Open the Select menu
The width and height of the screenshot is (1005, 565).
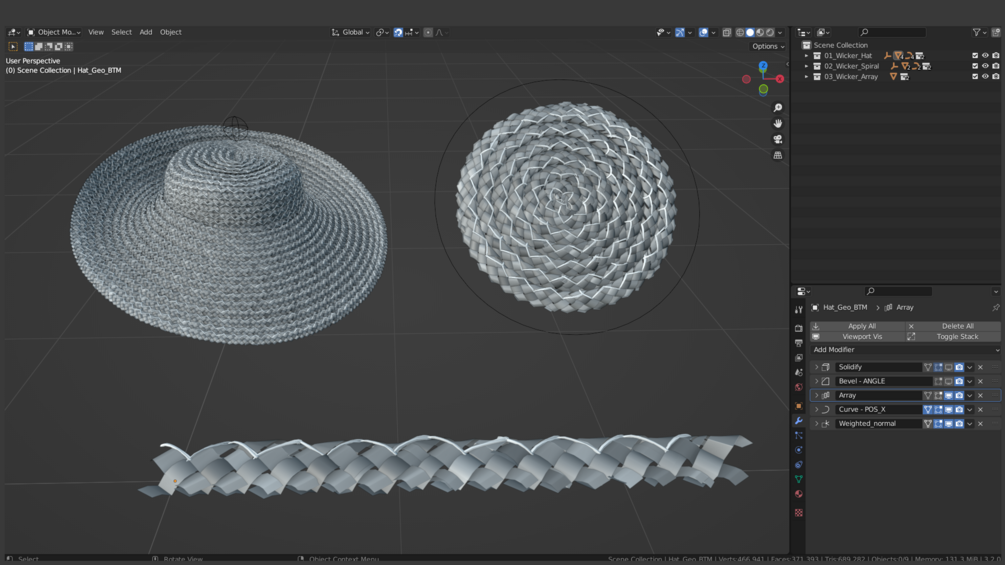click(x=121, y=32)
